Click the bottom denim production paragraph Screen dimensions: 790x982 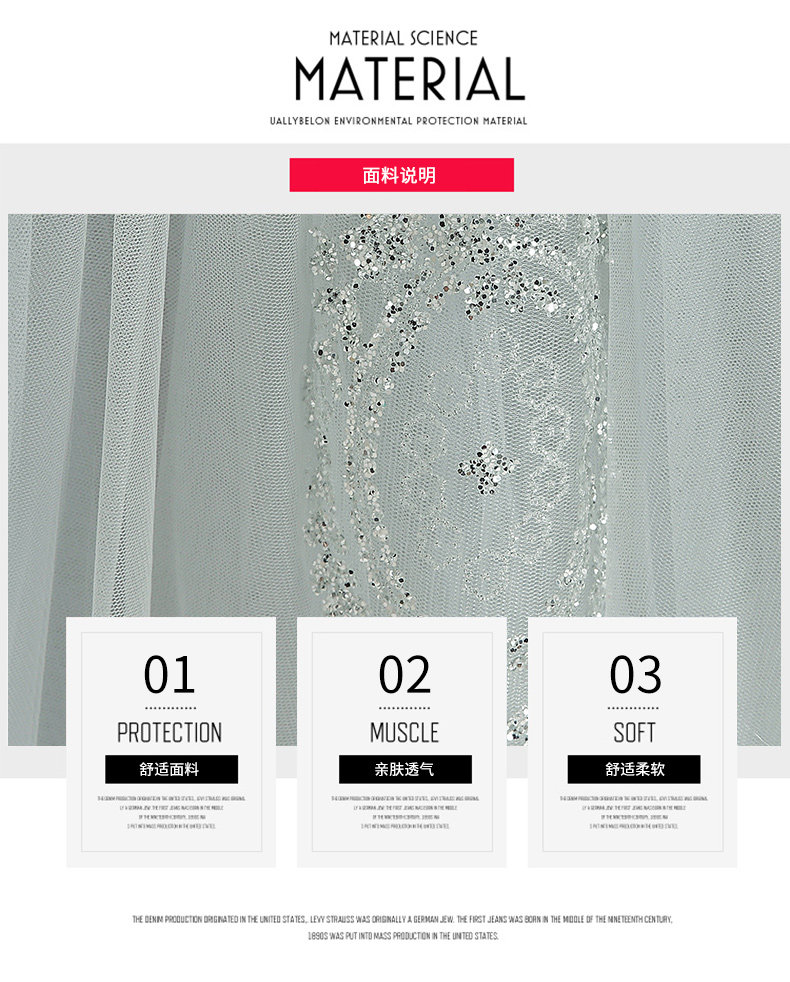pyautogui.click(x=402, y=928)
